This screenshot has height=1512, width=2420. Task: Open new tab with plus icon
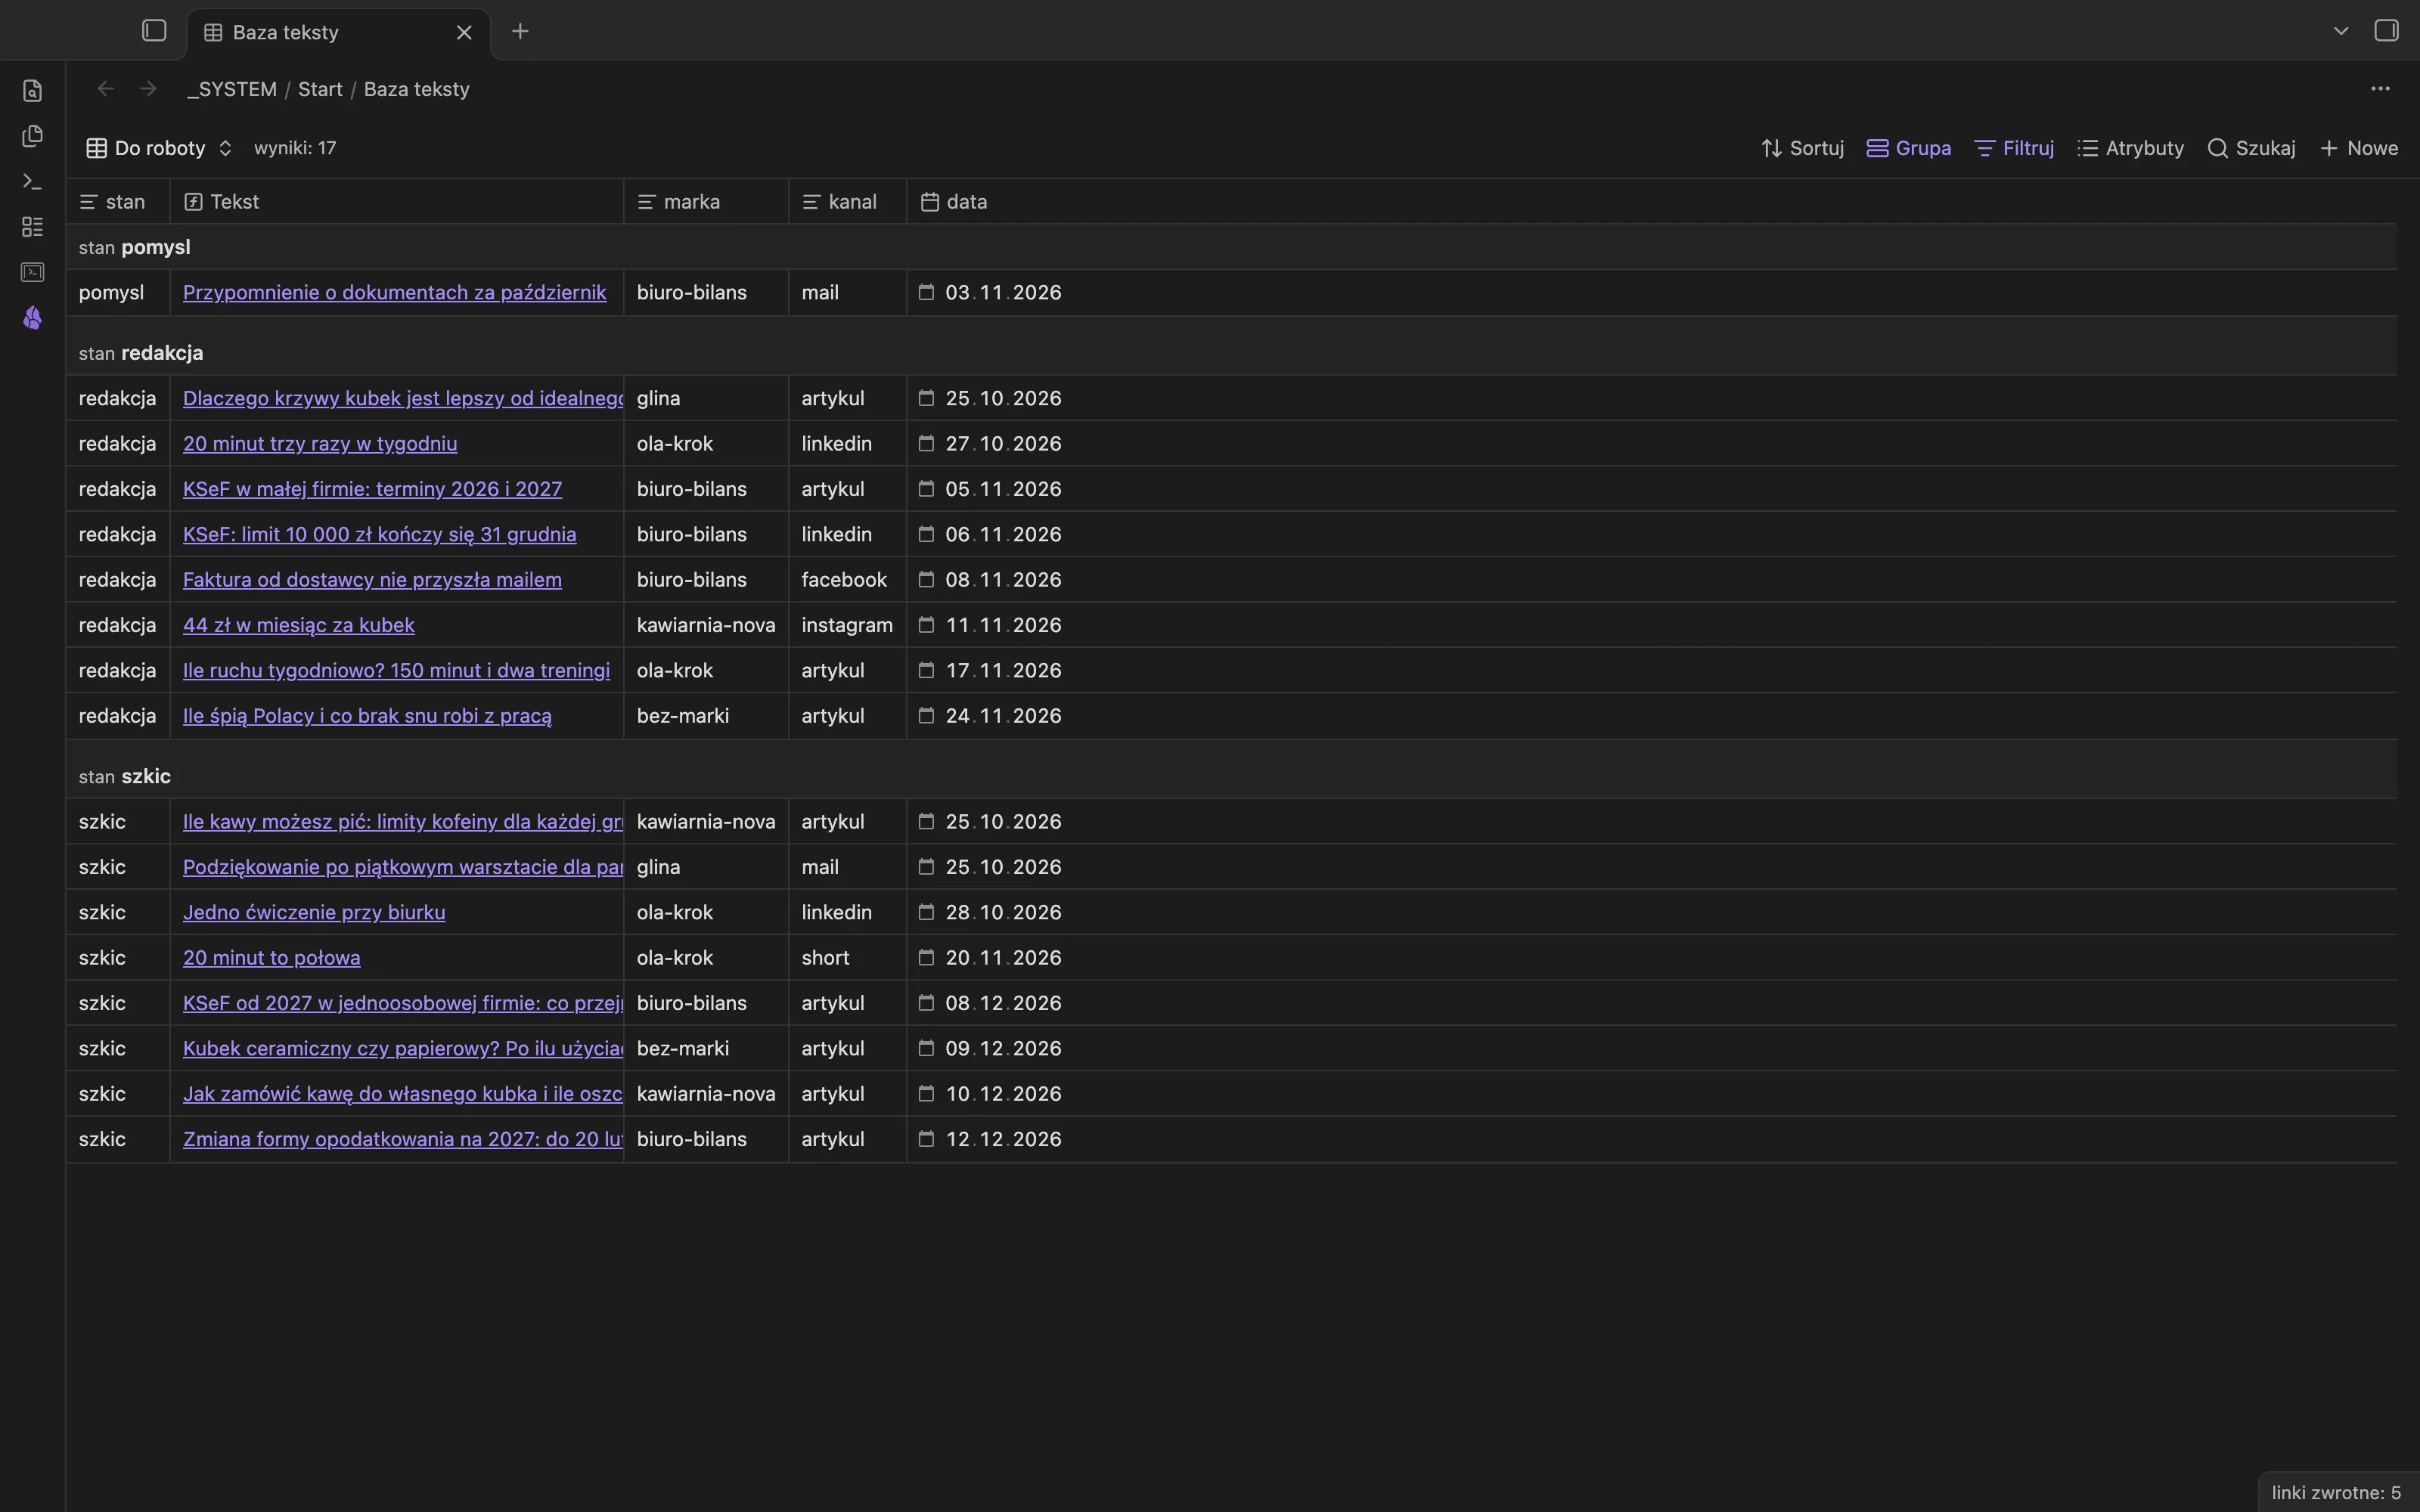[x=520, y=31]
